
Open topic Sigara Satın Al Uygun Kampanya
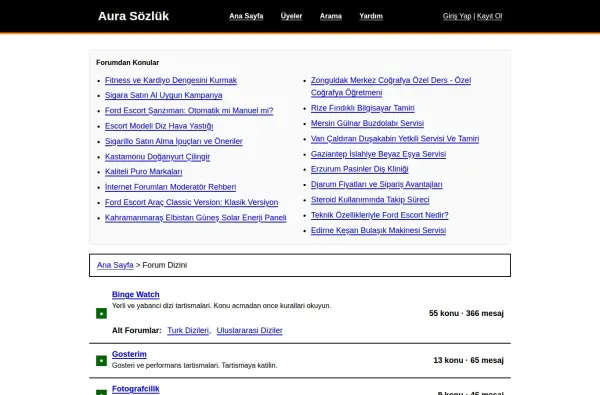tap(163, 95)
